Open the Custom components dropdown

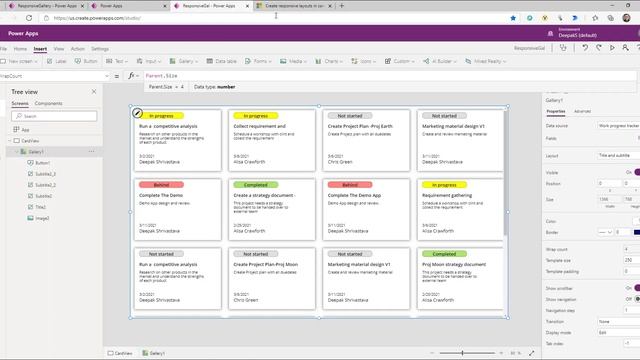tap(400, 61)
